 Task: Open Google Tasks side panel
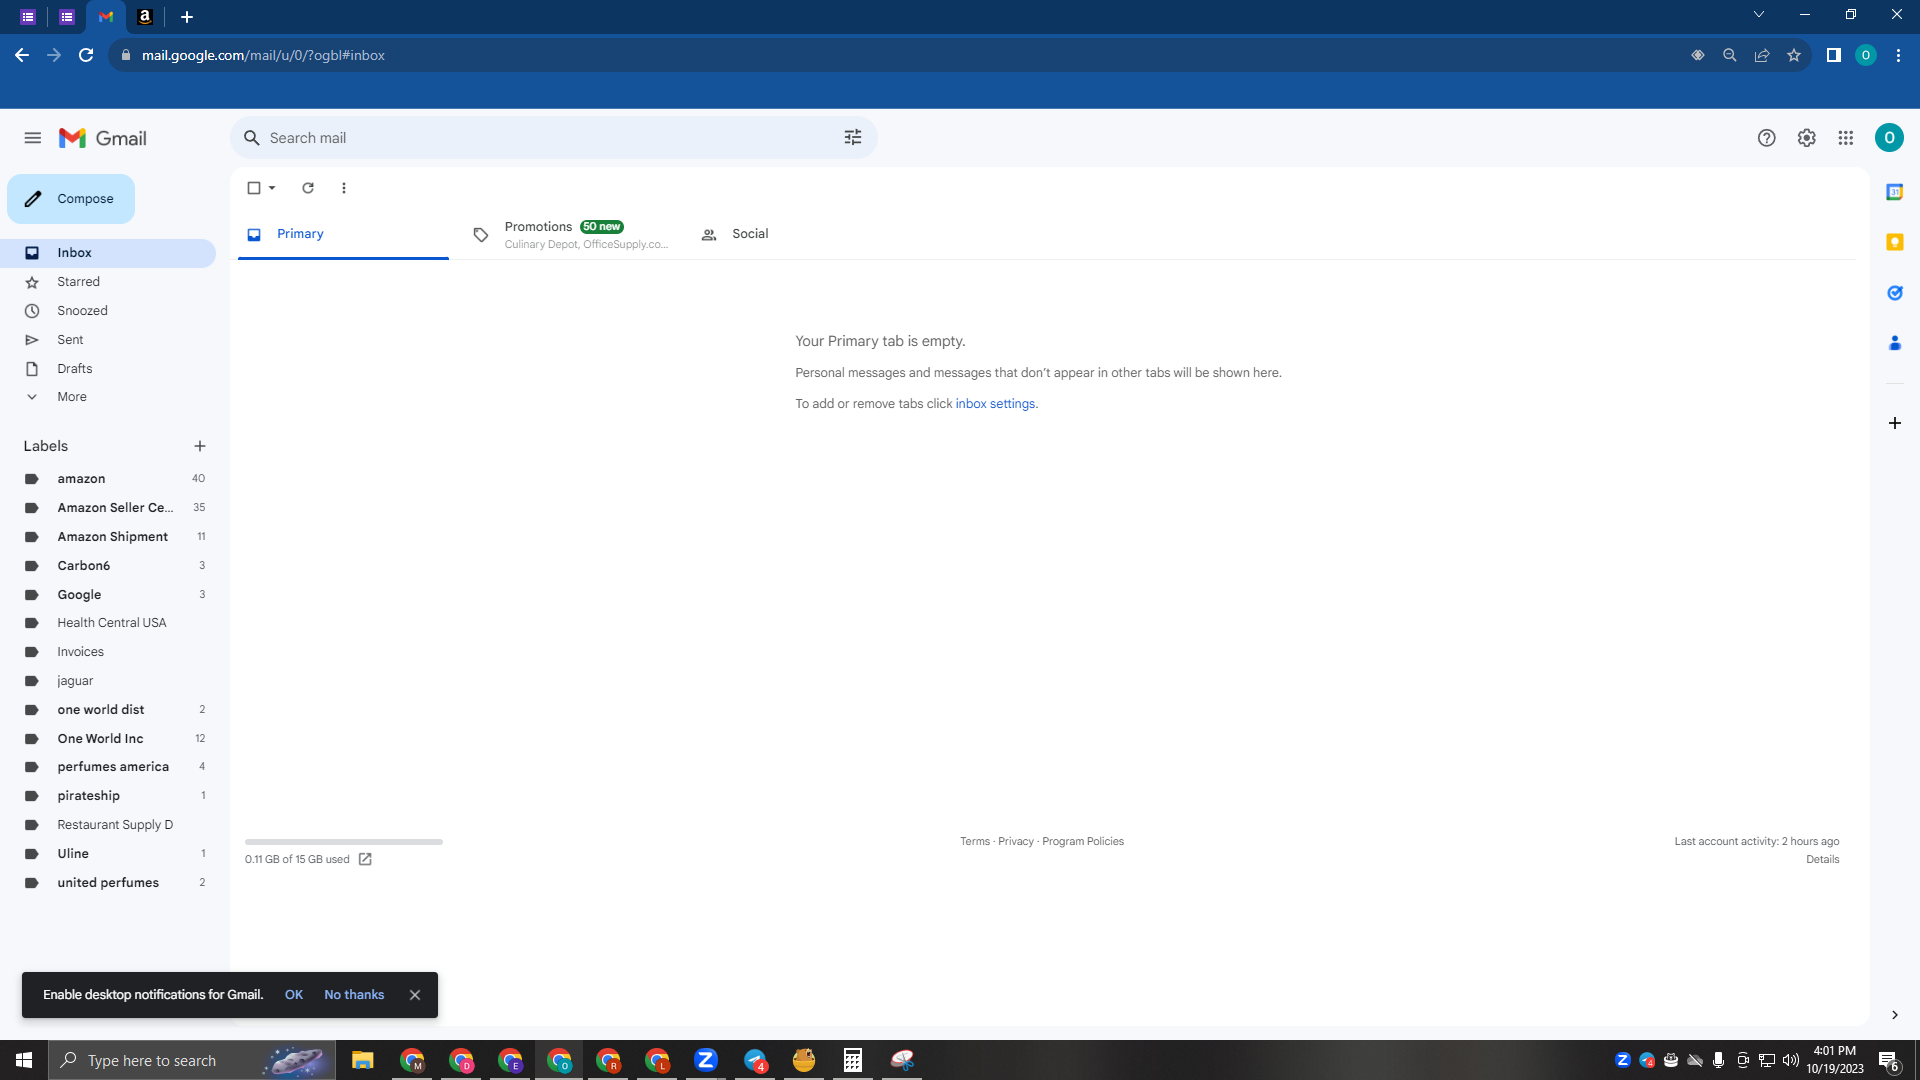point(1895,293)
